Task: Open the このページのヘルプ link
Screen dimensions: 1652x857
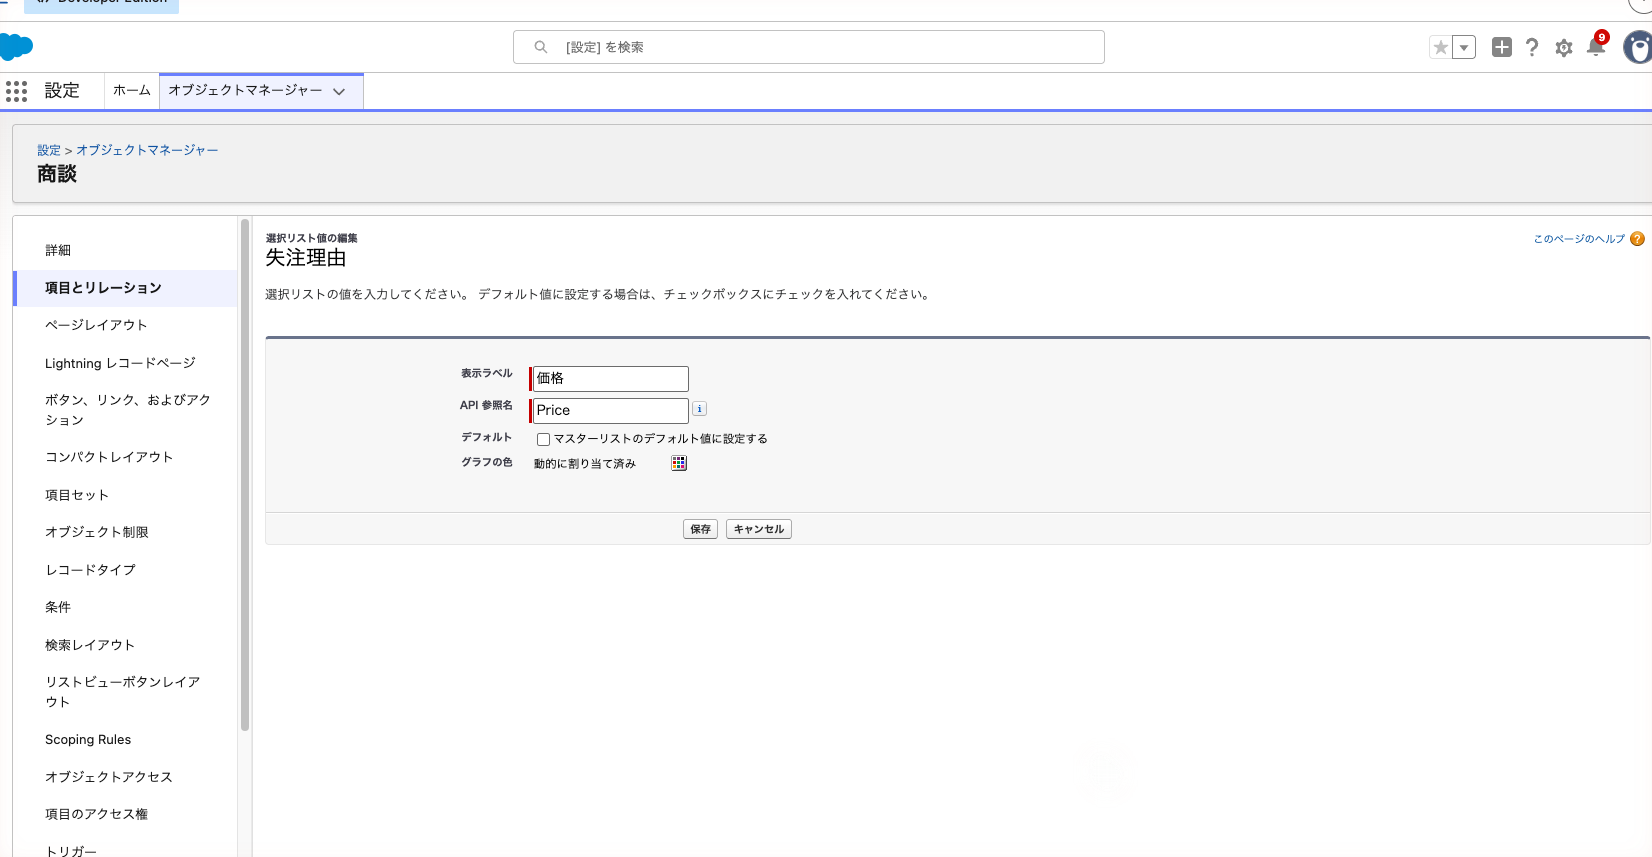Action: (1579, 239)
